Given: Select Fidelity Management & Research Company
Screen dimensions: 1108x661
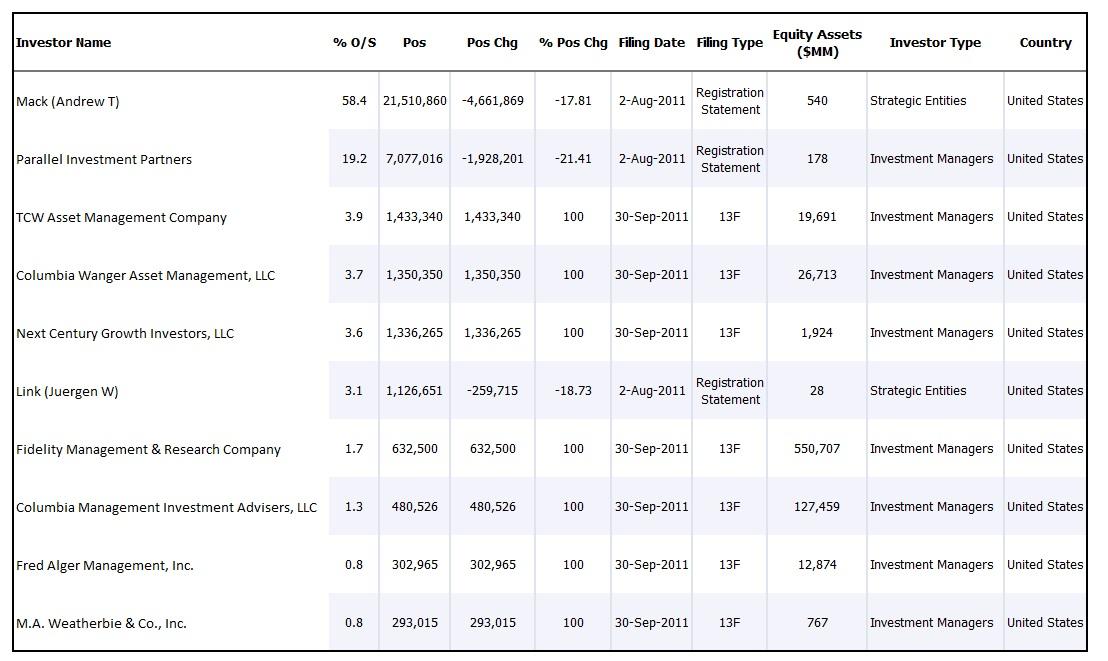Looking at the screenshot, I should 148,449.
